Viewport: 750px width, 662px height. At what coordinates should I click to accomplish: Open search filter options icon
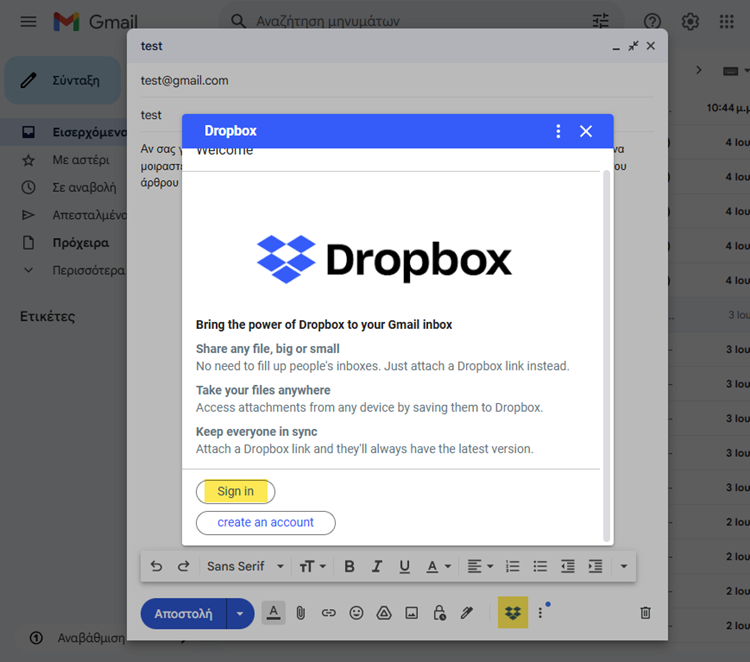(601, 21)
